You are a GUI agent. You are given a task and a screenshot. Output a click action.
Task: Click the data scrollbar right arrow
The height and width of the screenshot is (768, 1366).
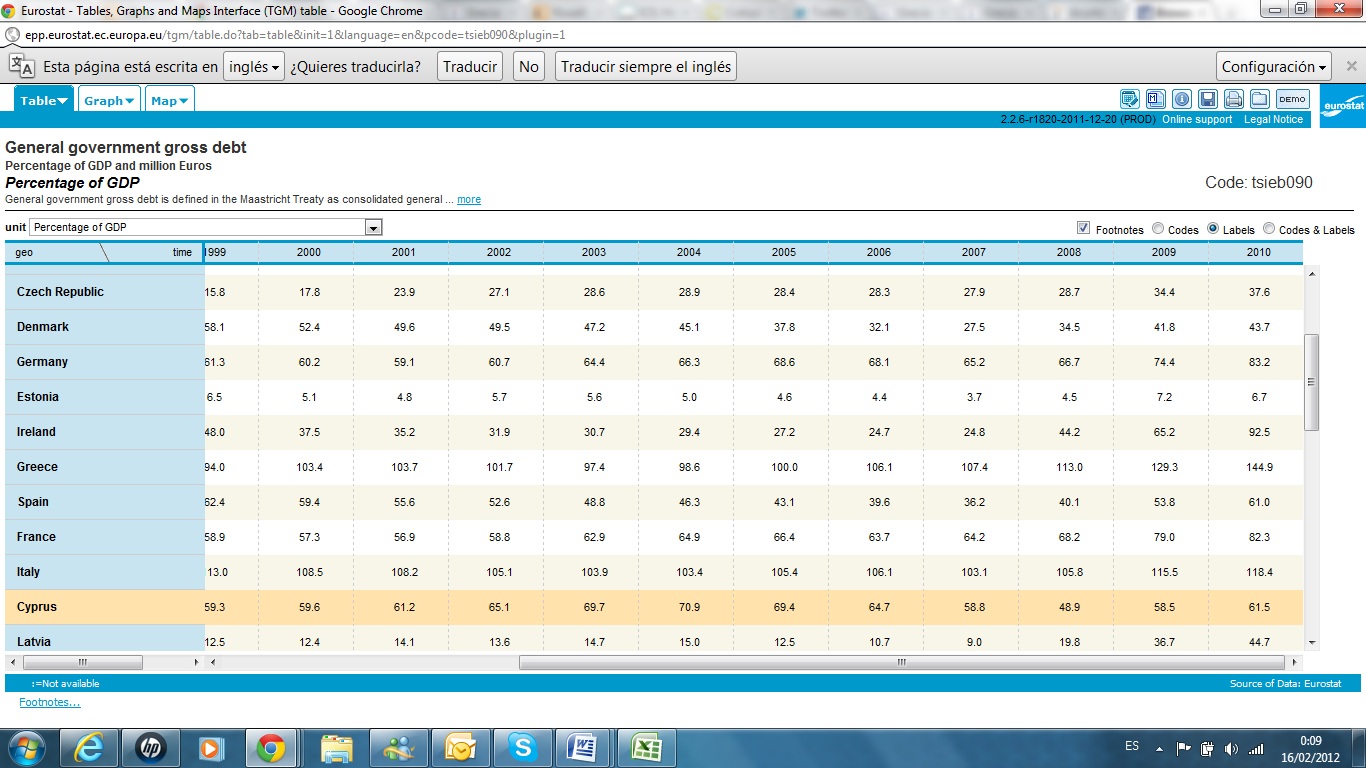(x=1296, y=662)
